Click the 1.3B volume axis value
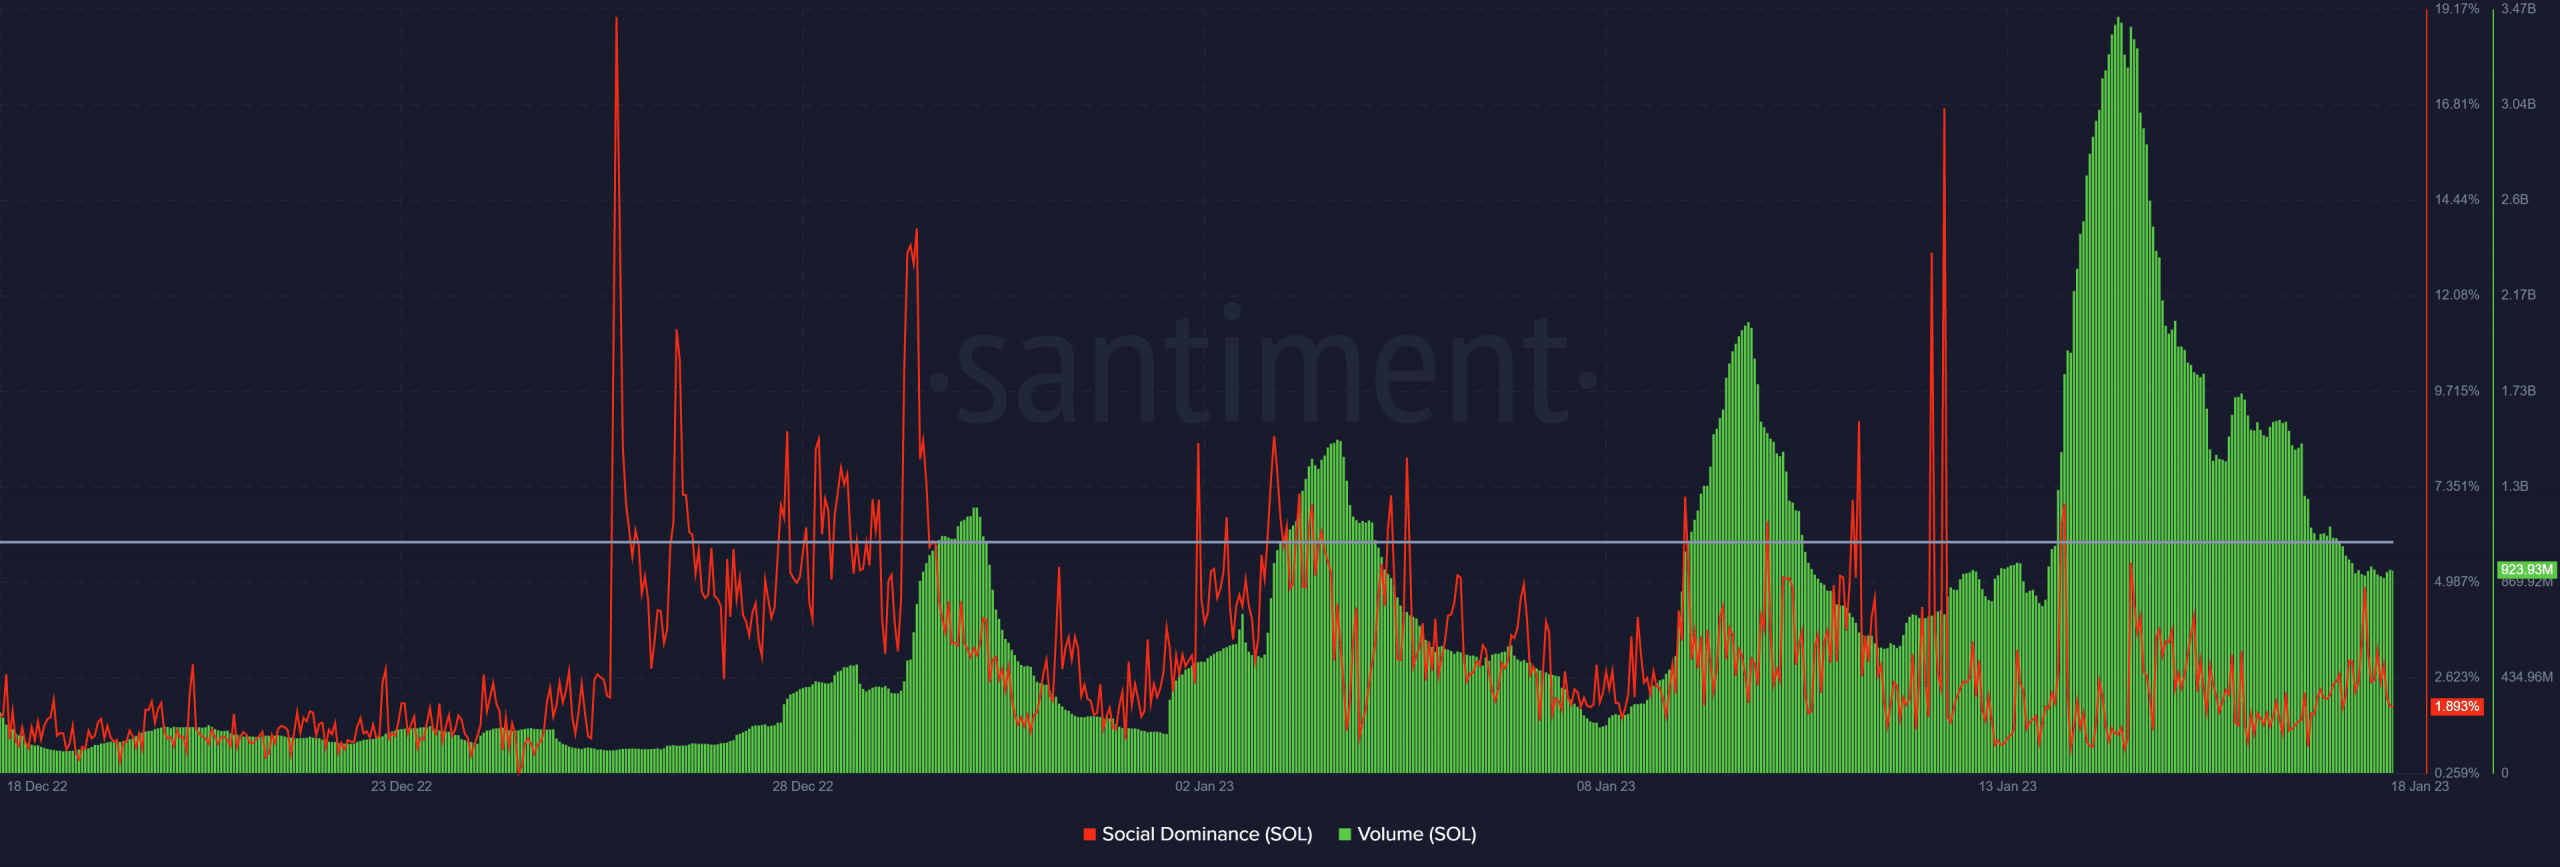This screenshot has width=2560, height=867. pos(2514,486)
